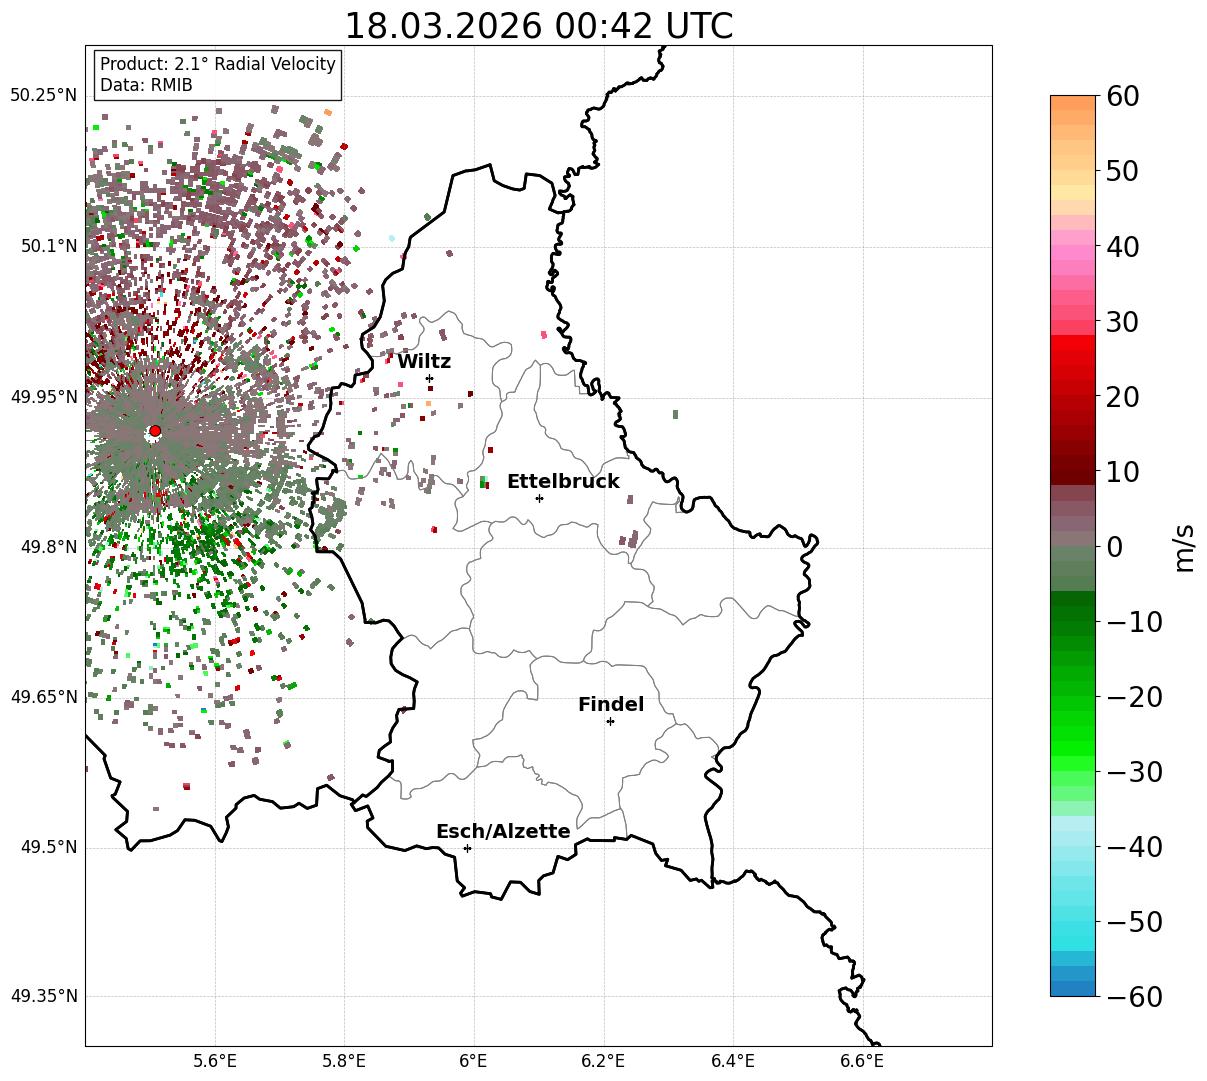Click the 50.25°N latitude label
This screenshot has width=1207, height=1081.
[x=43, y=96]
